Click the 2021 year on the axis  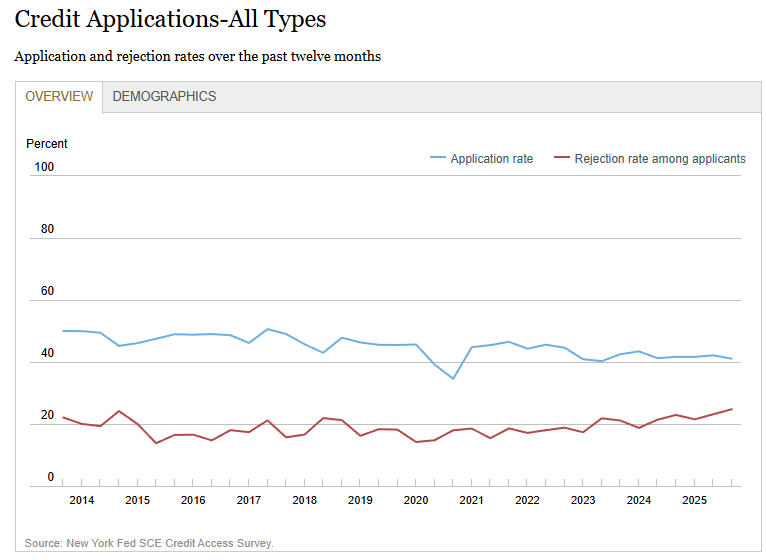[x=471, y=500]
